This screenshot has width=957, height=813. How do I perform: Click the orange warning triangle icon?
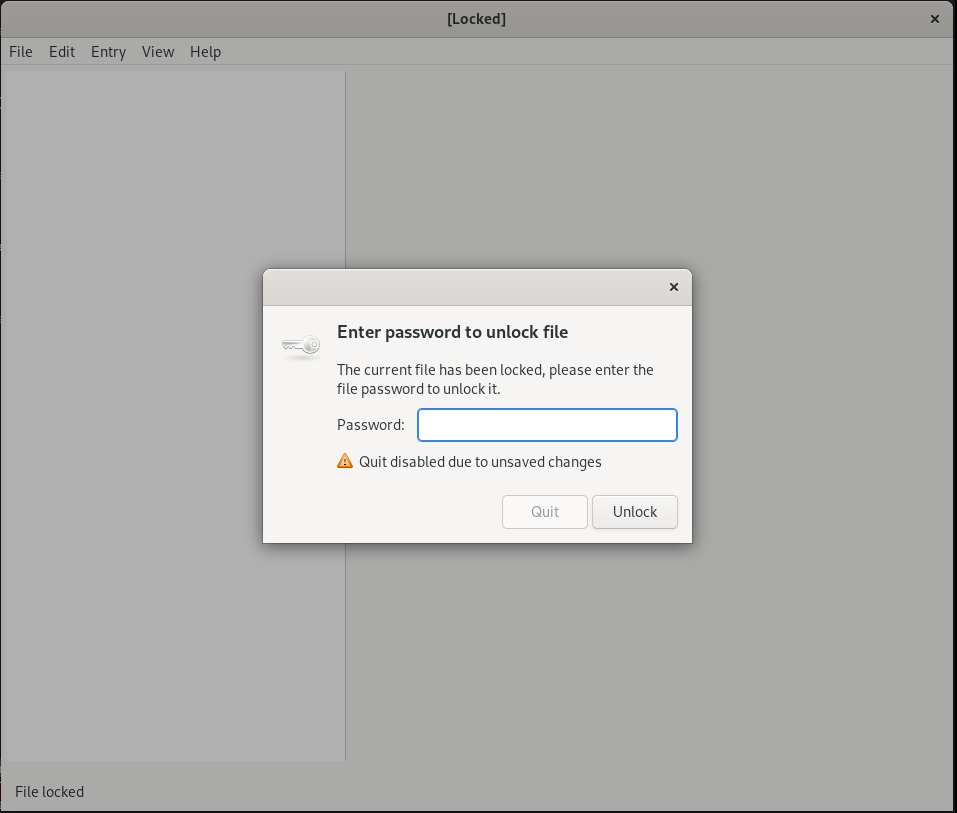coord(345,461)
